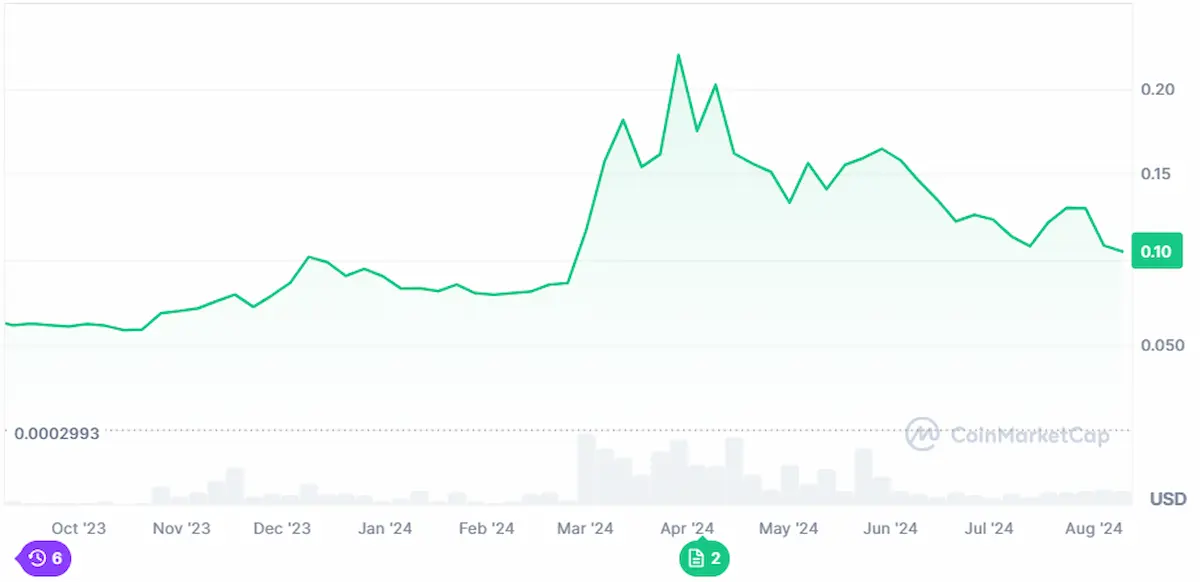Select Jan '24 on the time axis
The height and width of the screenshot is (582, 1200).
385,528
